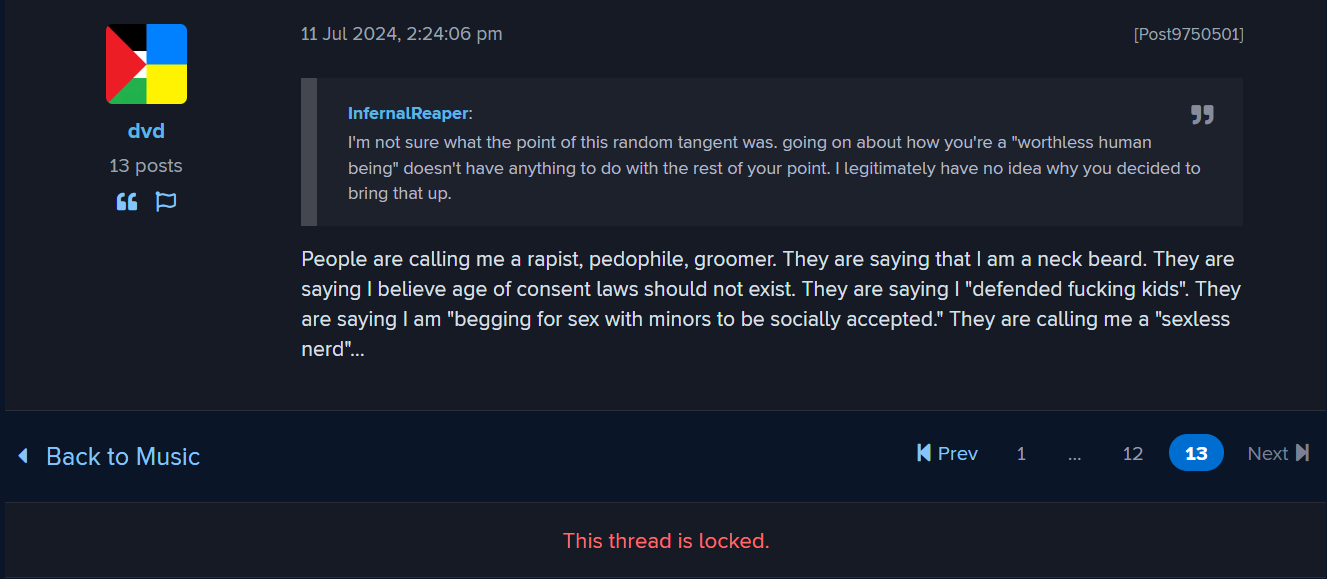
Task: Click the Next page text
Action: 1268,454
